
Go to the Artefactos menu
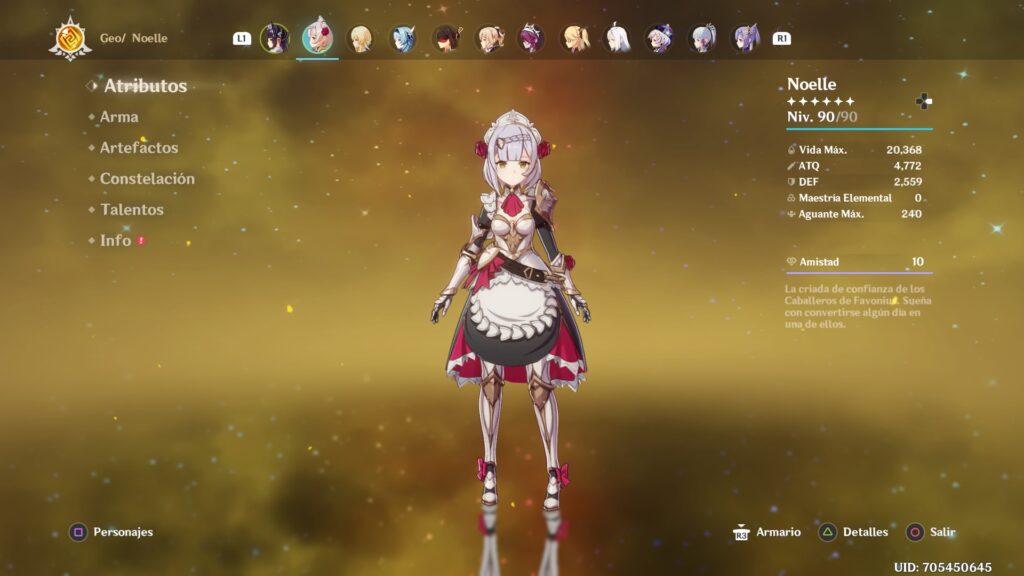coord(138,148)
